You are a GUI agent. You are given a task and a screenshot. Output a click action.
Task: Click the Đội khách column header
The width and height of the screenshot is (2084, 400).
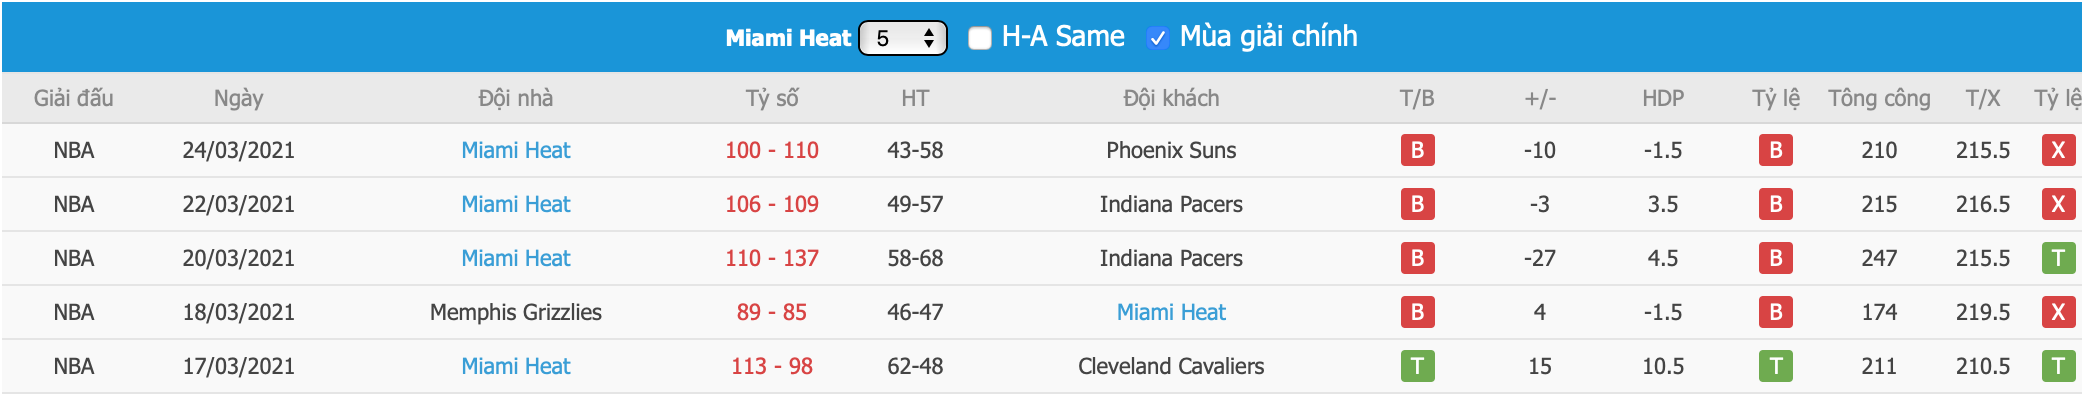(1171, 98)
